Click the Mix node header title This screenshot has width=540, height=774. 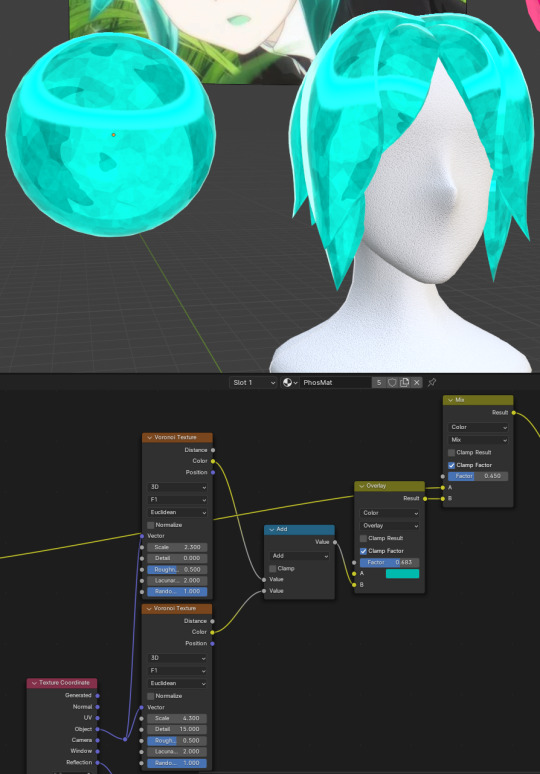[x=460, y=400]
